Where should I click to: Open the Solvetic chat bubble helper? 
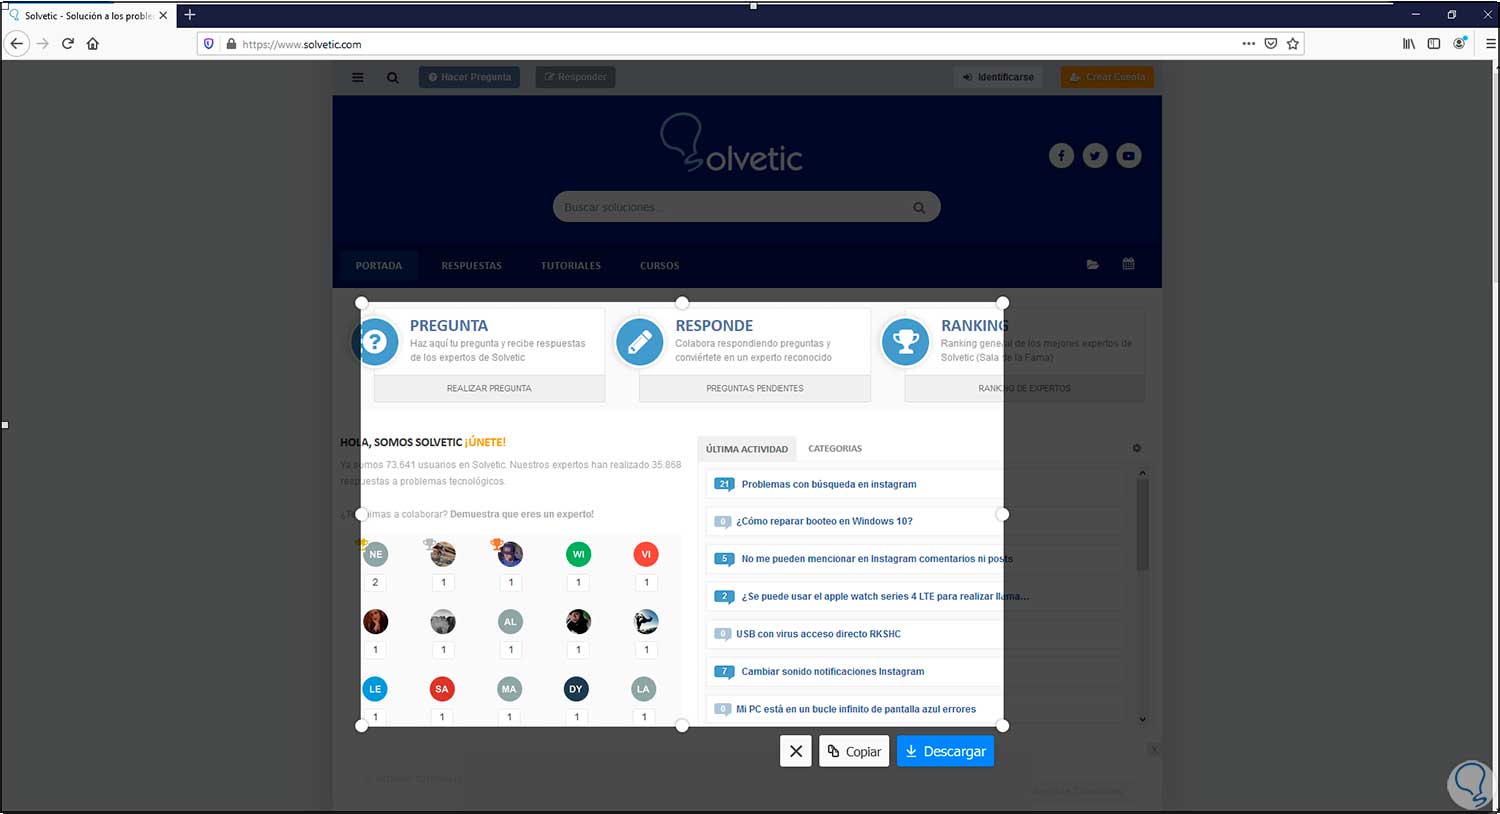(x=1469, y=785)
